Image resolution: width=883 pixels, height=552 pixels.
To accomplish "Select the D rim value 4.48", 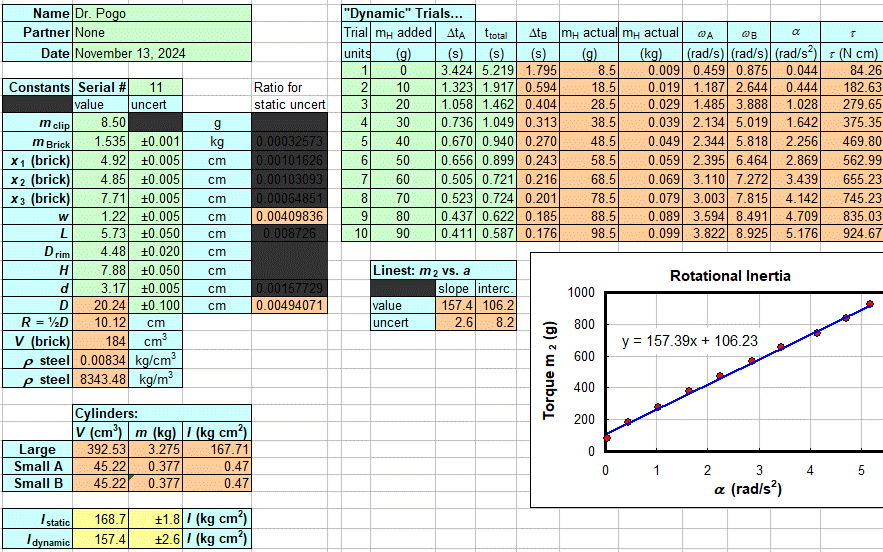I will (x=100, y=252).
